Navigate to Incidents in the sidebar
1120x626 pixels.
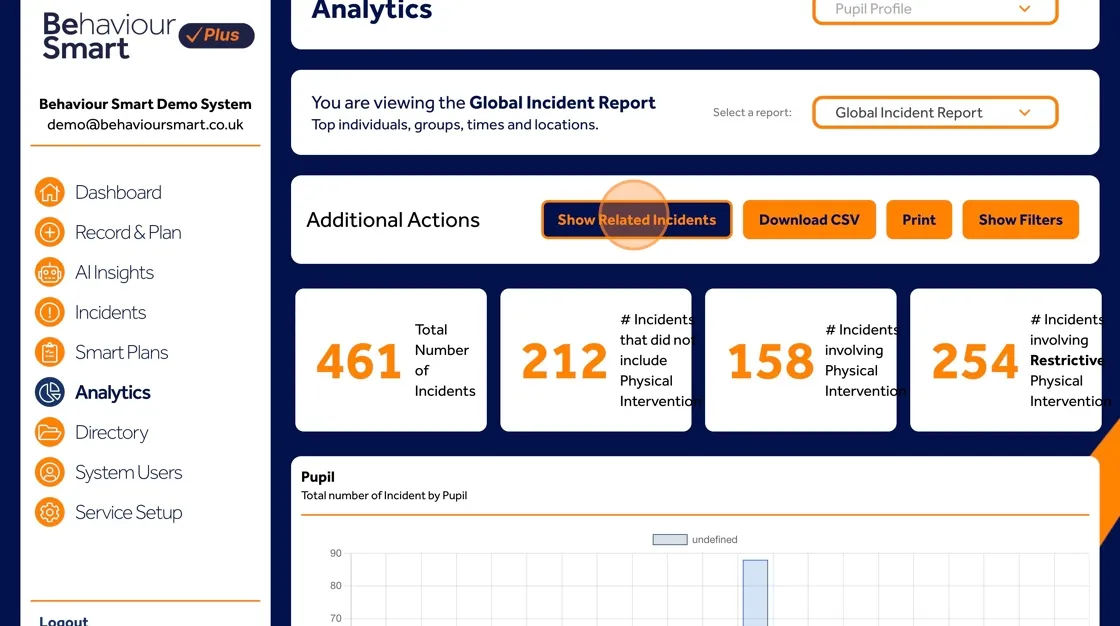click(110, 312)
